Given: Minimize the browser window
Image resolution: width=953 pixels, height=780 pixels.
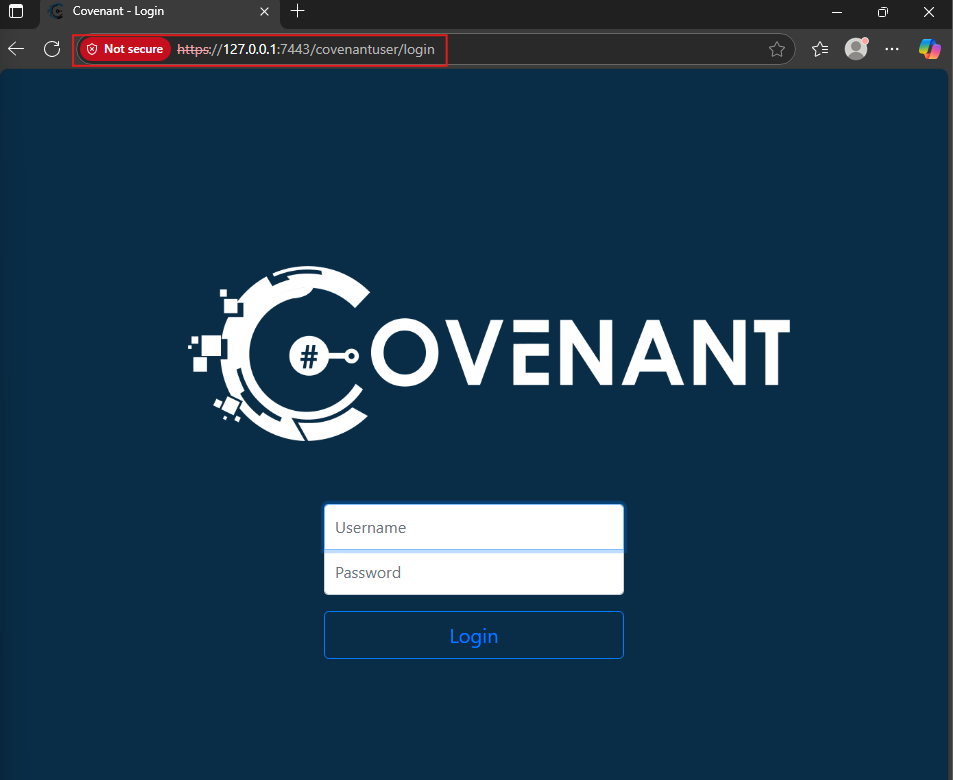Looking at the screenshot, I should pyautogui.click(x=837, y=12).
